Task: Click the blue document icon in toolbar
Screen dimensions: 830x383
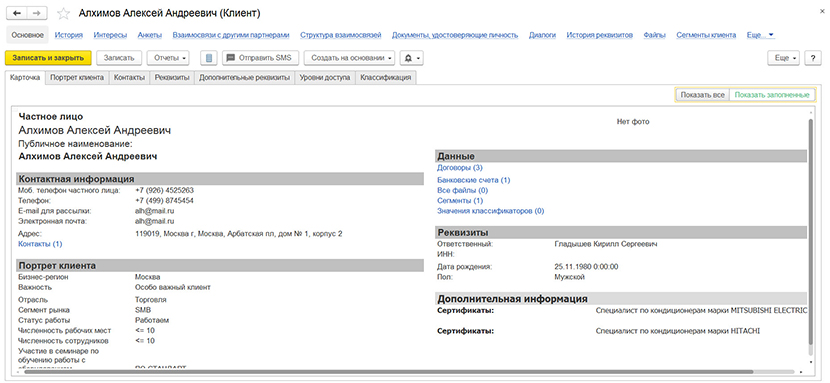Action: (209, 58)
